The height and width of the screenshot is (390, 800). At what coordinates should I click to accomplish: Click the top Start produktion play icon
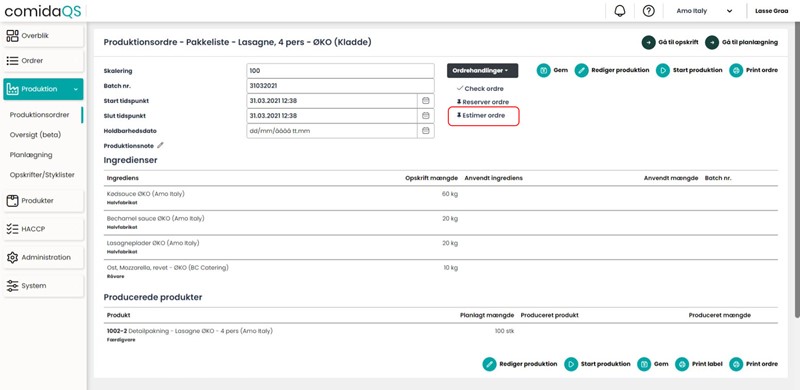point(663,70)
